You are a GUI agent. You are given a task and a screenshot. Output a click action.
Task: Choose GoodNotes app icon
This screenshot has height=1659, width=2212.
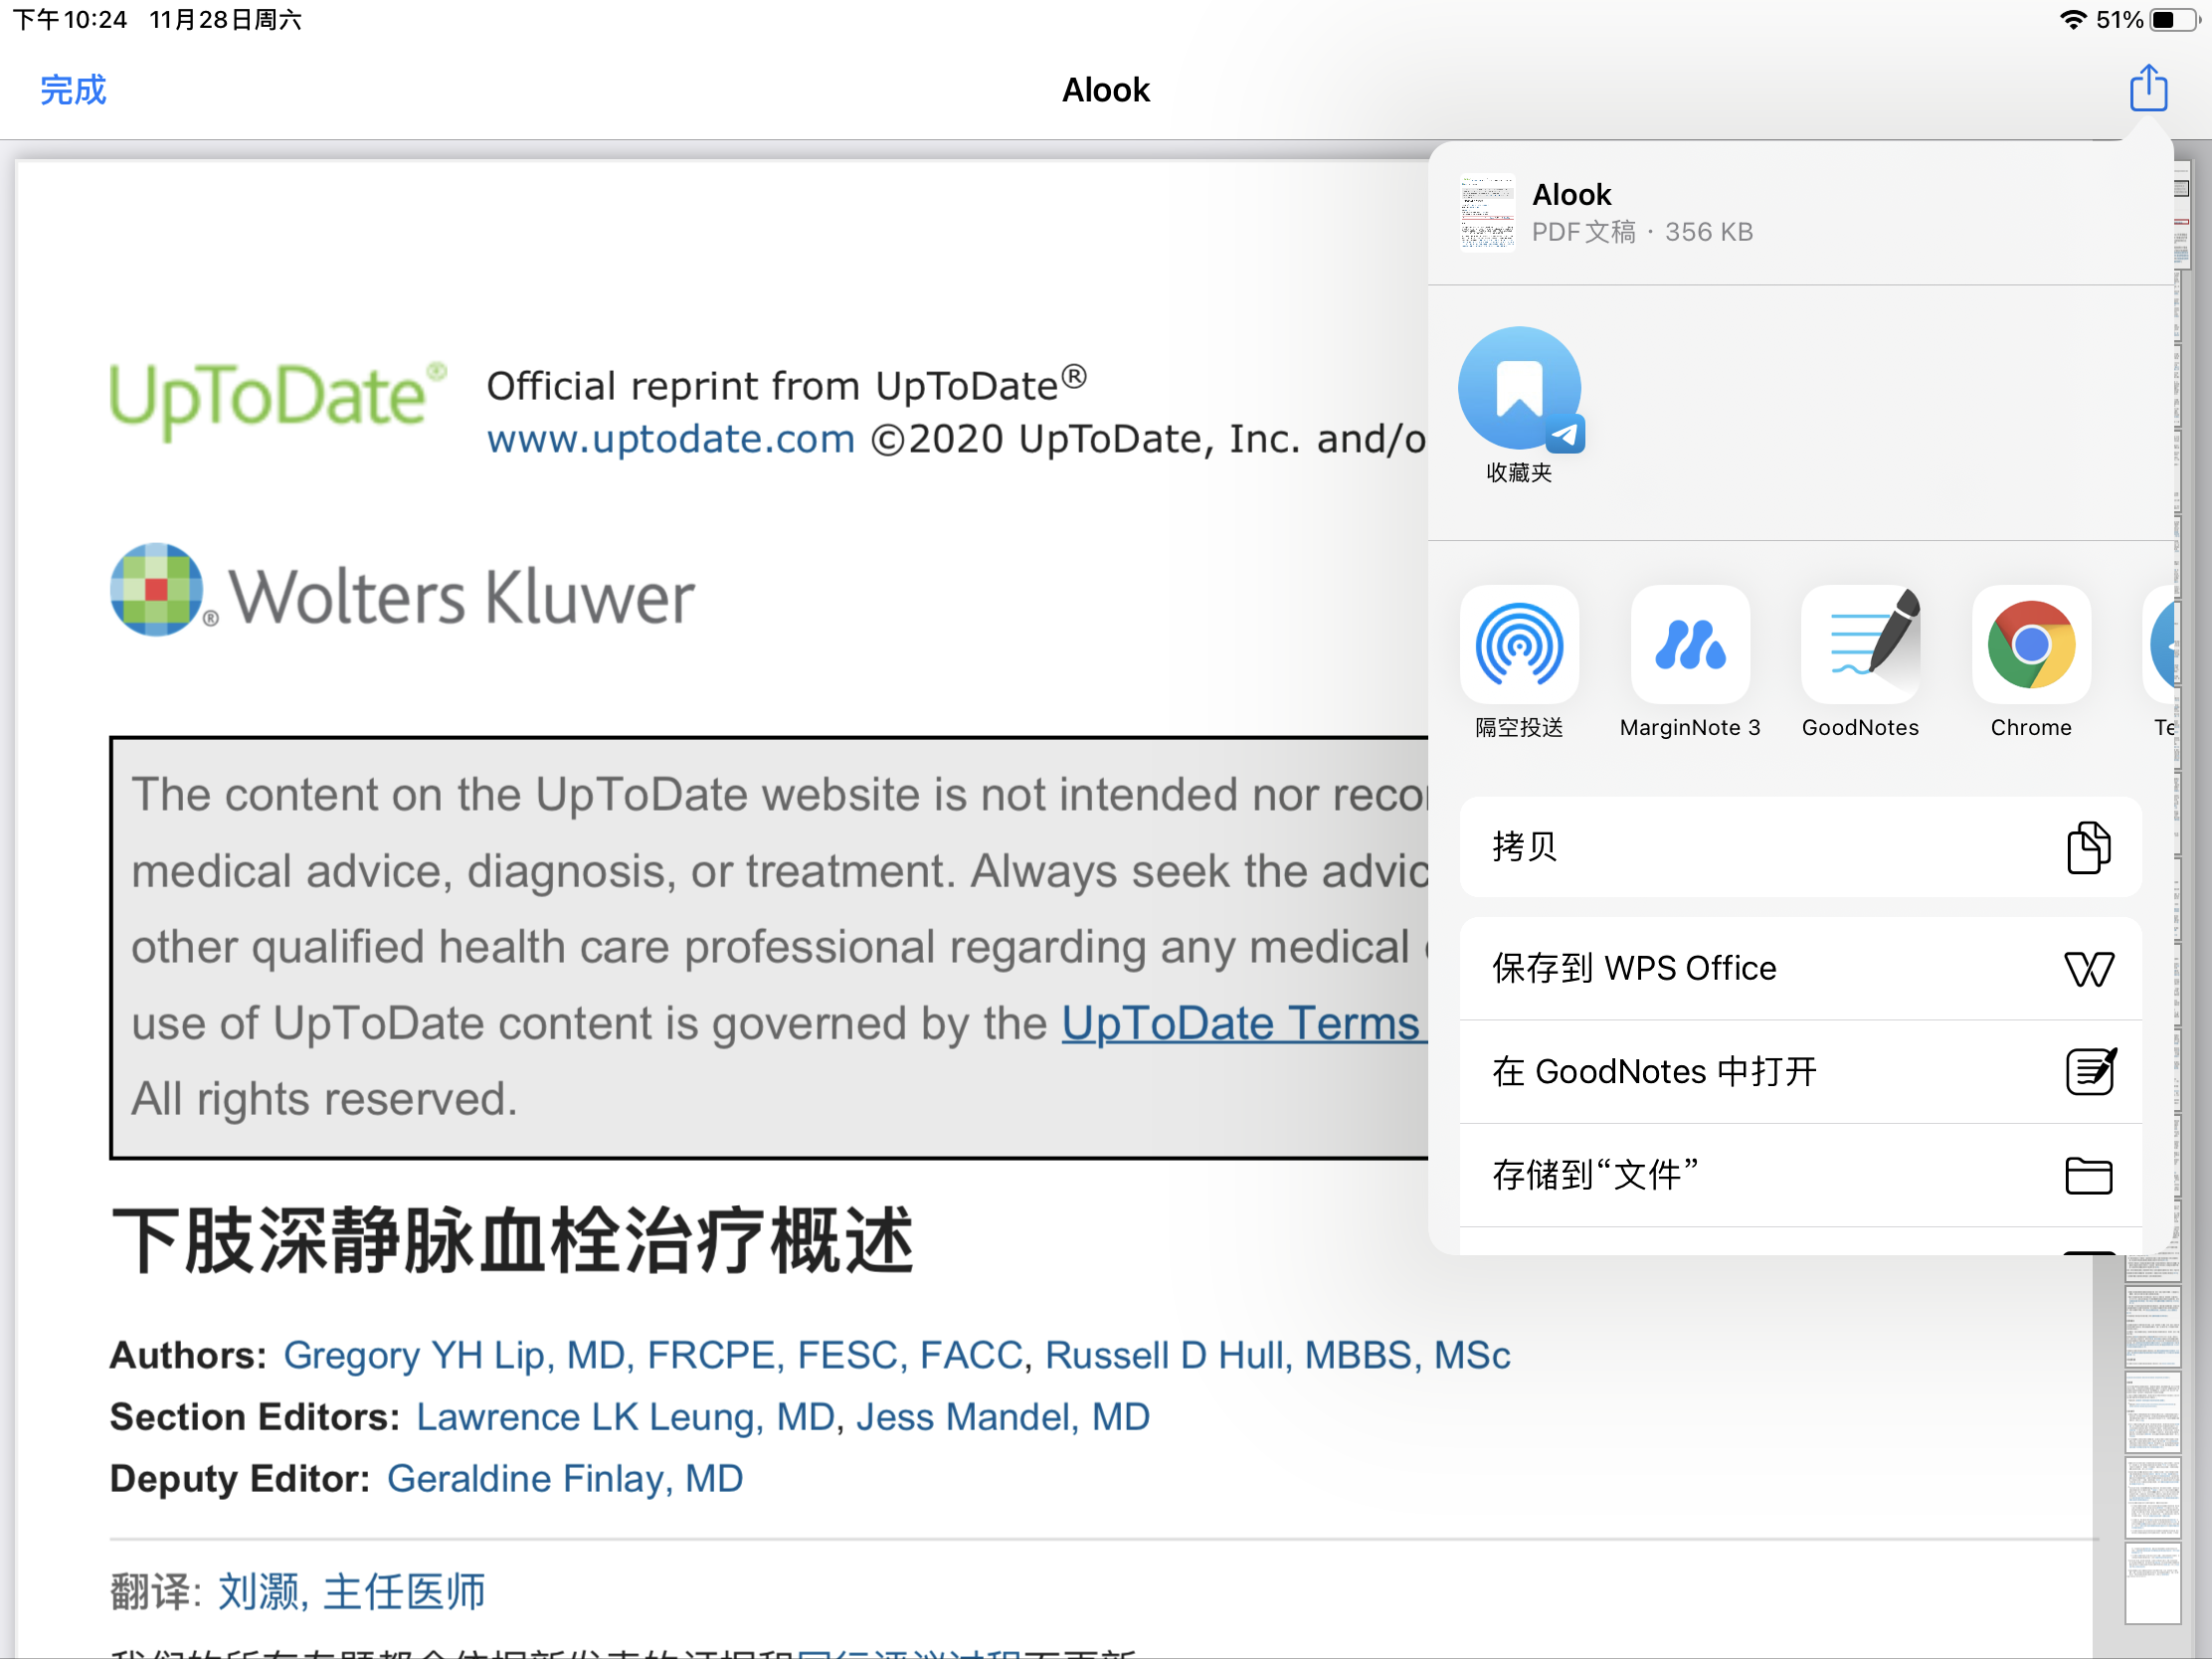tap(1860, 645)
